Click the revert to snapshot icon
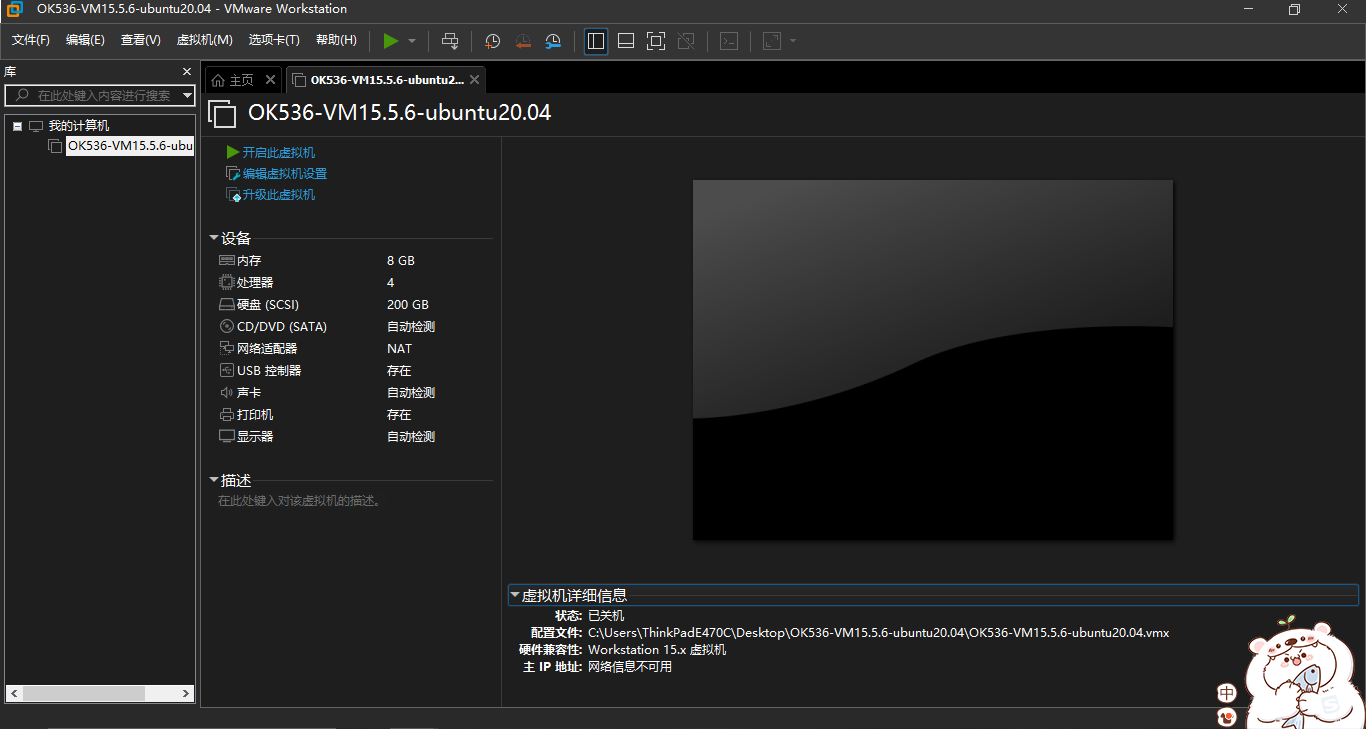Screen dimensions: 1366x729 (523, 41)
